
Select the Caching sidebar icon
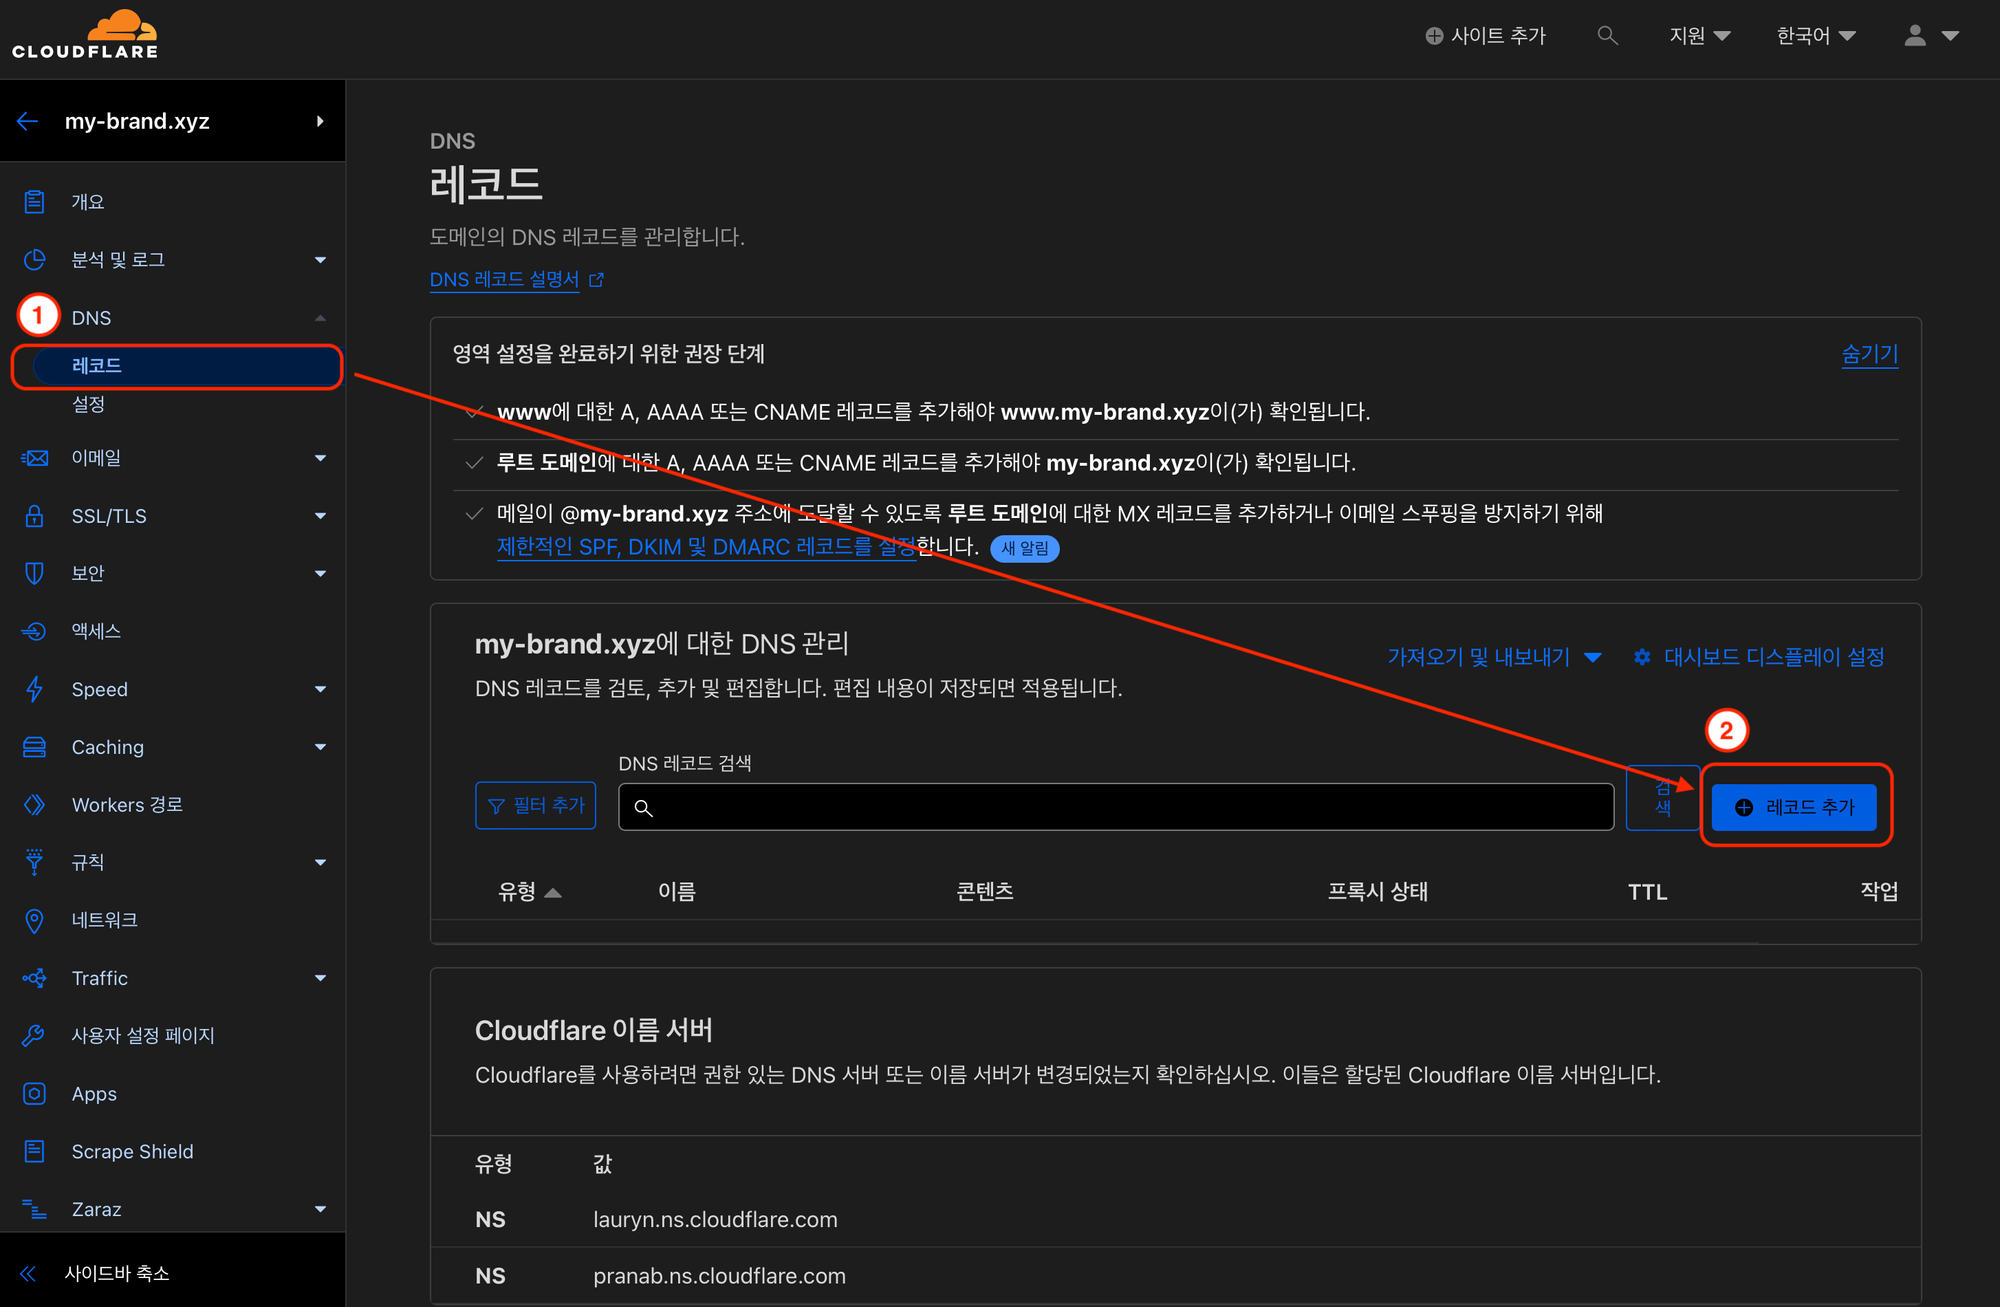coord(34,747)
